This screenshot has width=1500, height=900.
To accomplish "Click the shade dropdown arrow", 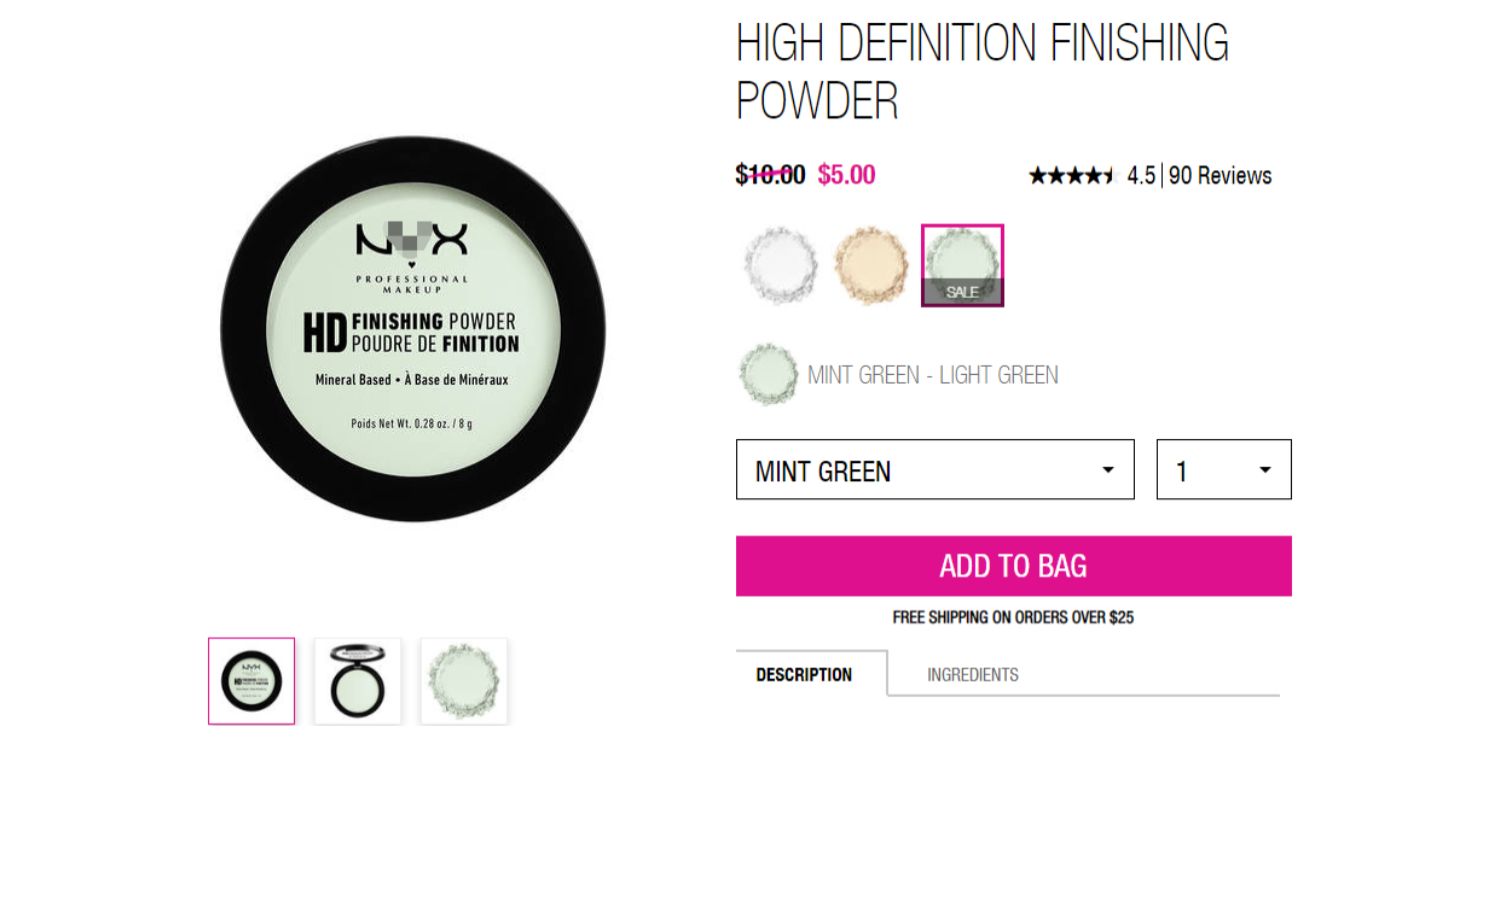I will pyautogui.click(x=1108, y=470).
